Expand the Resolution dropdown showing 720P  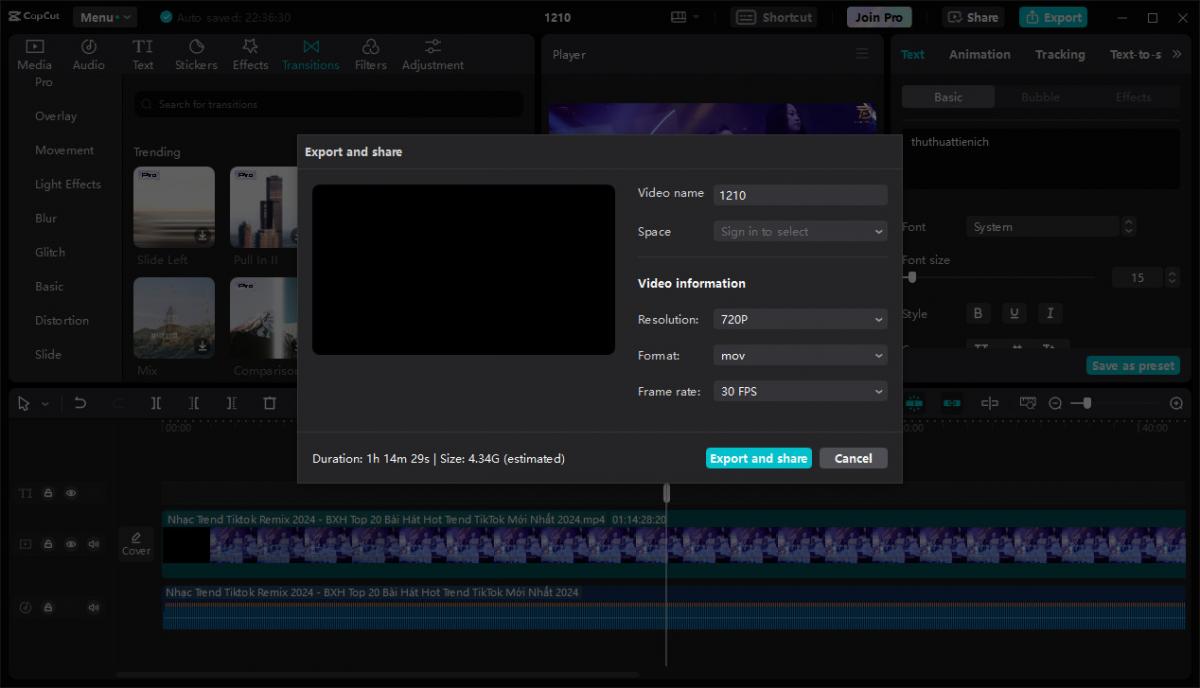coord(800,320)
